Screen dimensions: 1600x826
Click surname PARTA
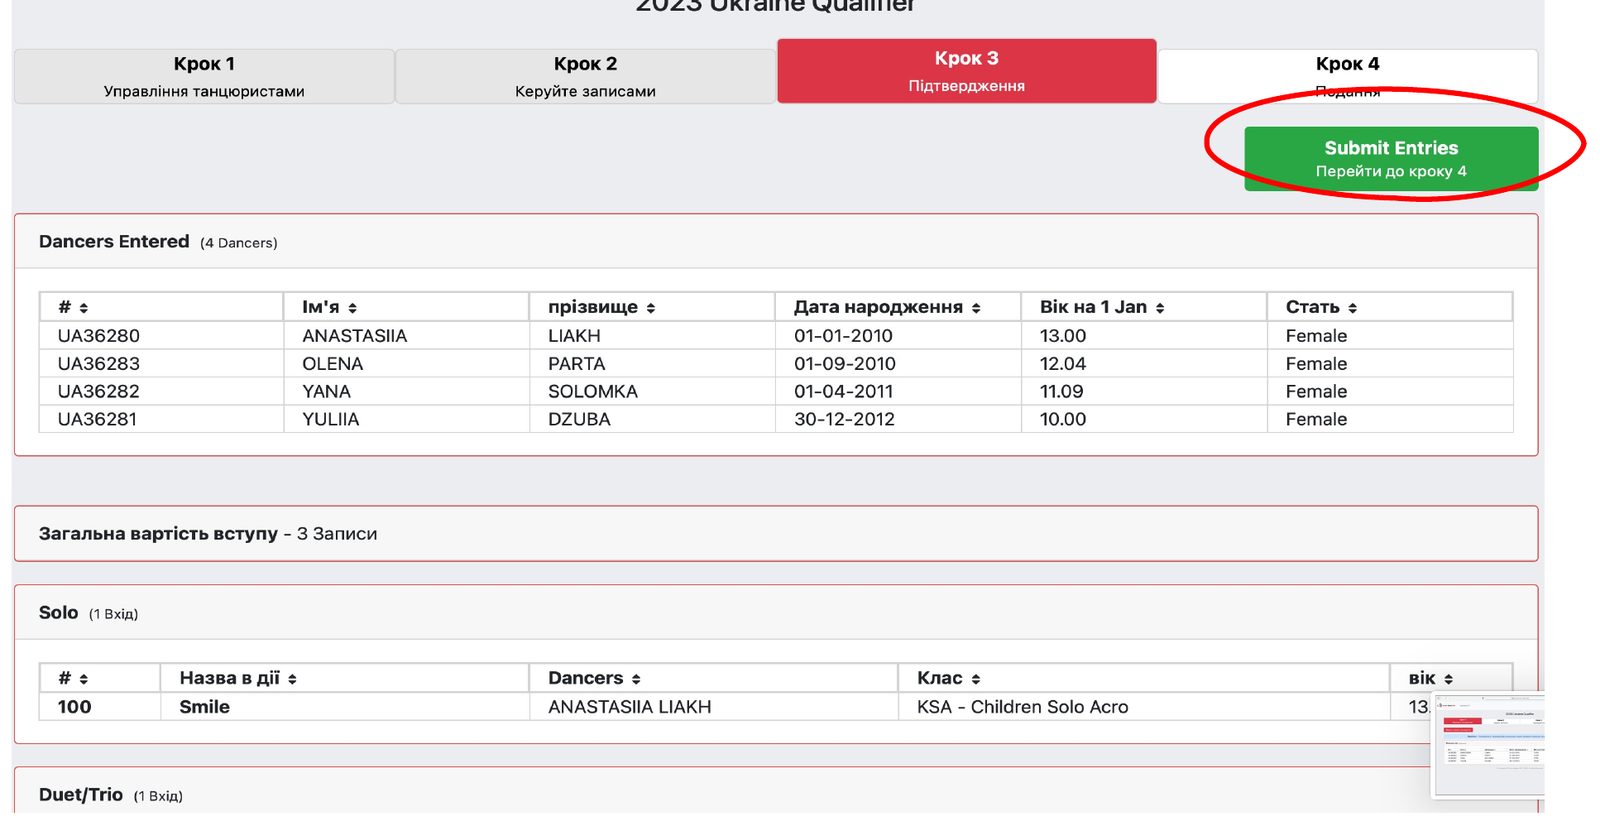tap(577, 364)
